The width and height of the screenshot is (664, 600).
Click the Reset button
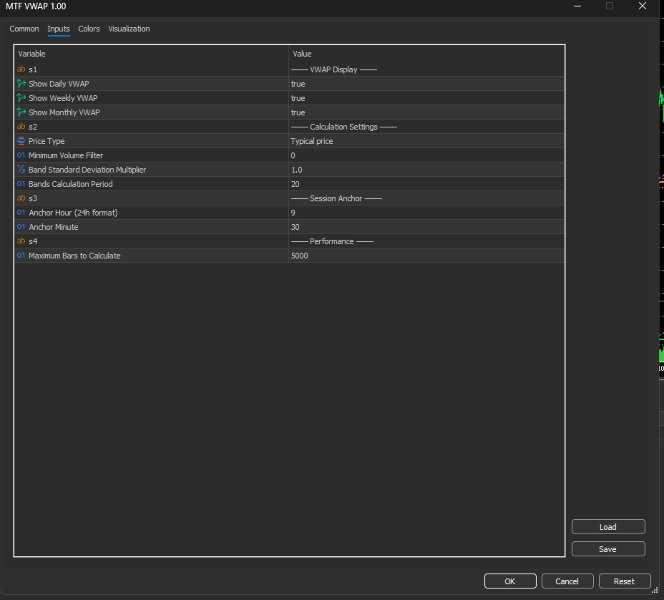(x=624, y=581)
